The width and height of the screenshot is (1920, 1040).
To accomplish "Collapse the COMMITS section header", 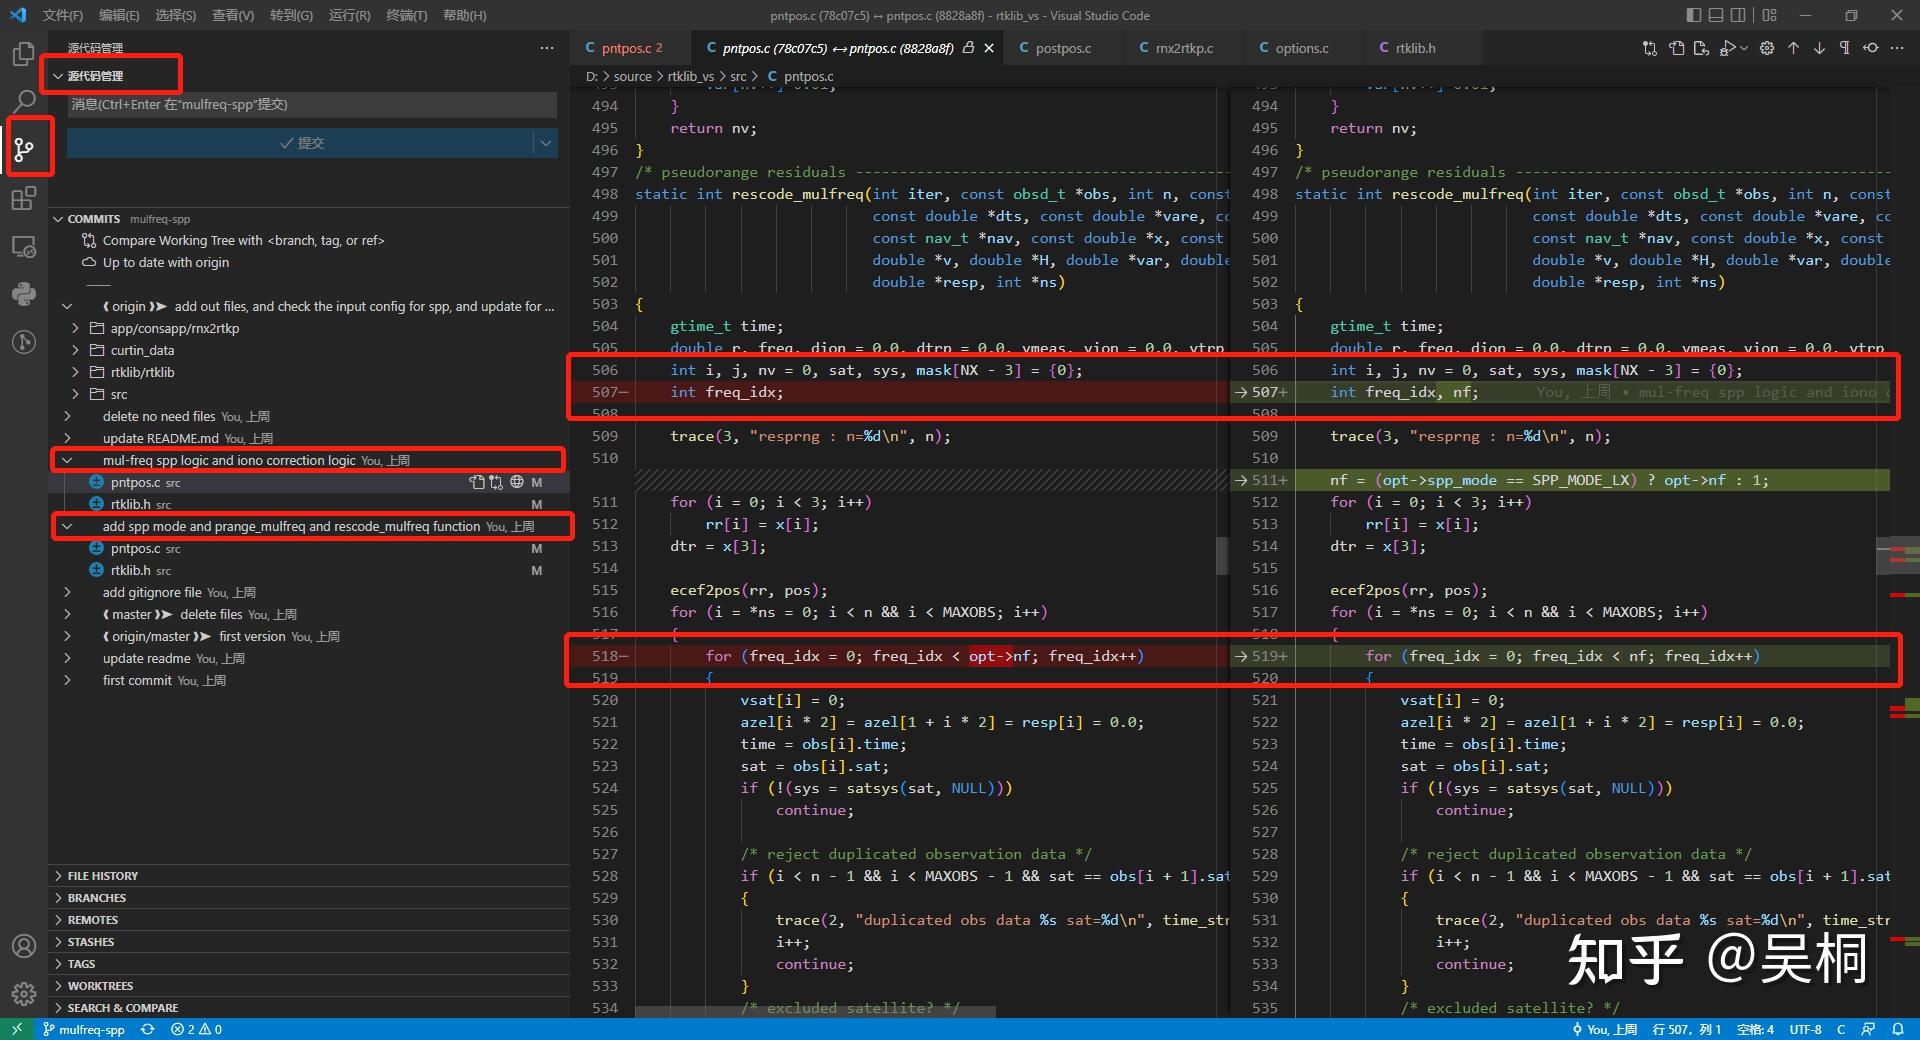I will (x=93, y=219).
